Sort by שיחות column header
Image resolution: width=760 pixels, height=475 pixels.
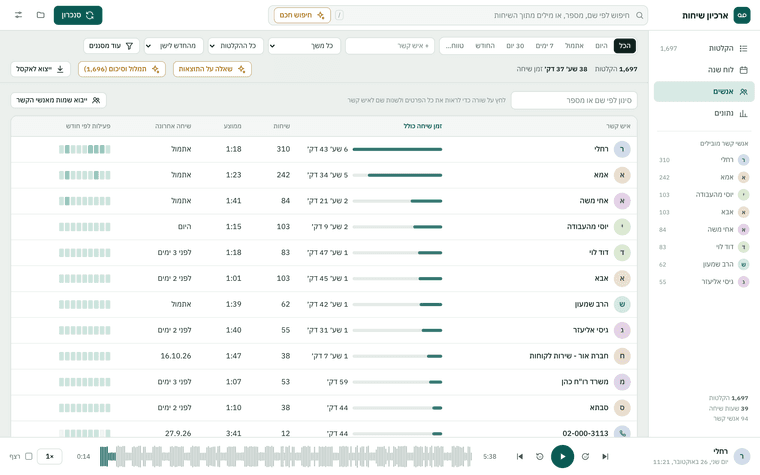[282, 126]
